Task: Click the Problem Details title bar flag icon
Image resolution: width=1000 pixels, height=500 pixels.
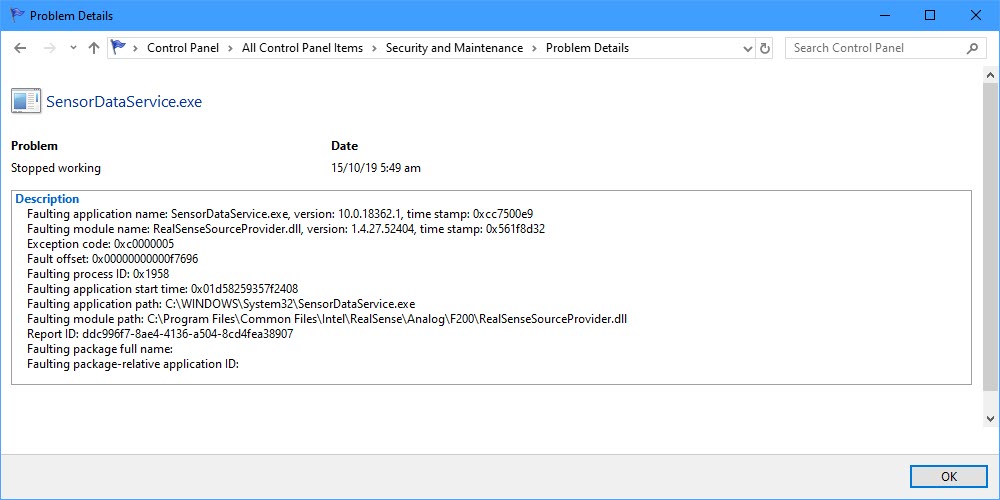Action: (16, 15)
